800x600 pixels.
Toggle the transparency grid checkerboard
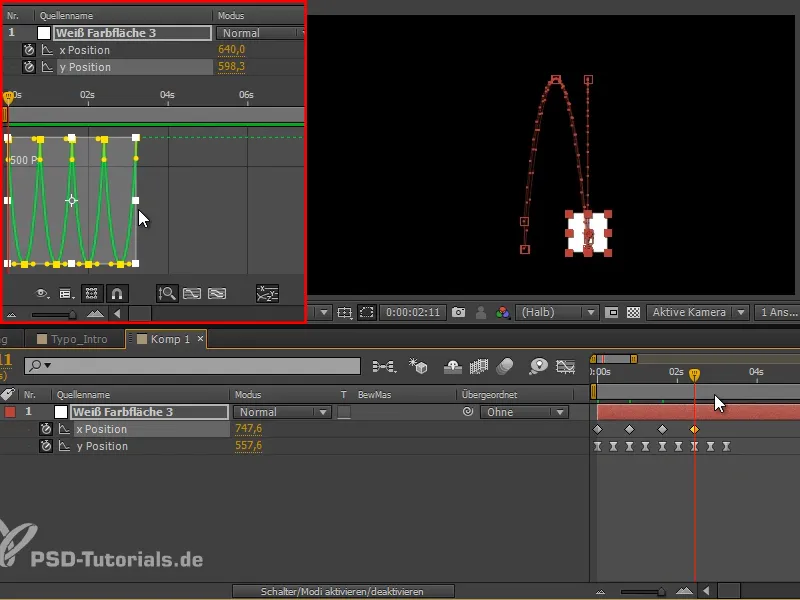click(x=633, y=312)
